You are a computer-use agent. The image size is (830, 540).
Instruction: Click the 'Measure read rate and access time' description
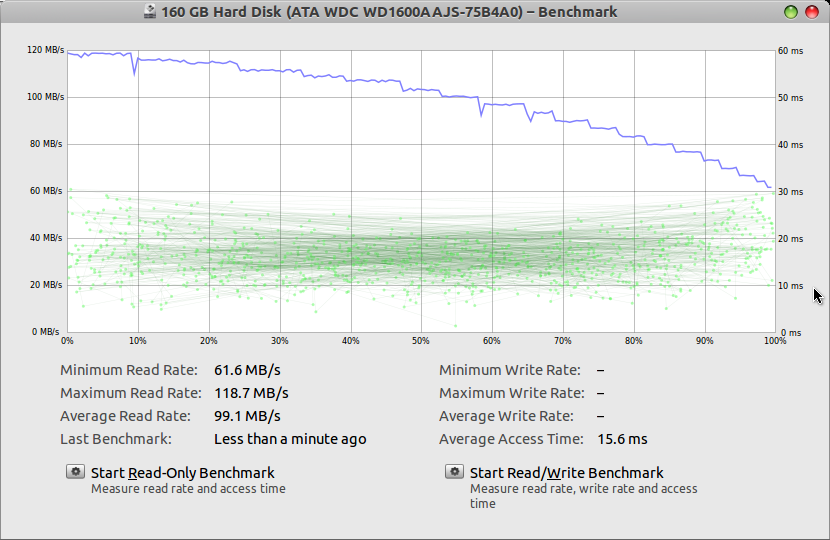pyautogui.click(x=188, y=489)
